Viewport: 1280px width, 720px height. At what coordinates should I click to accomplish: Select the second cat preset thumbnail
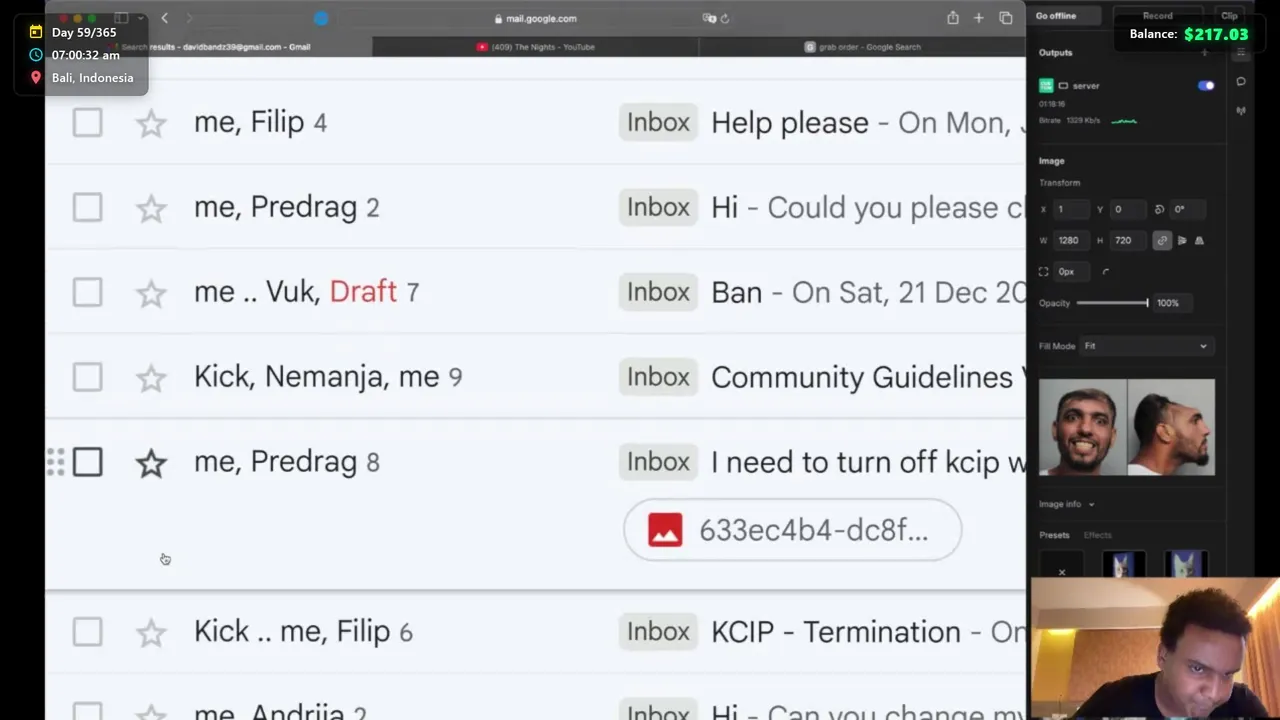tap(1186, 564)
